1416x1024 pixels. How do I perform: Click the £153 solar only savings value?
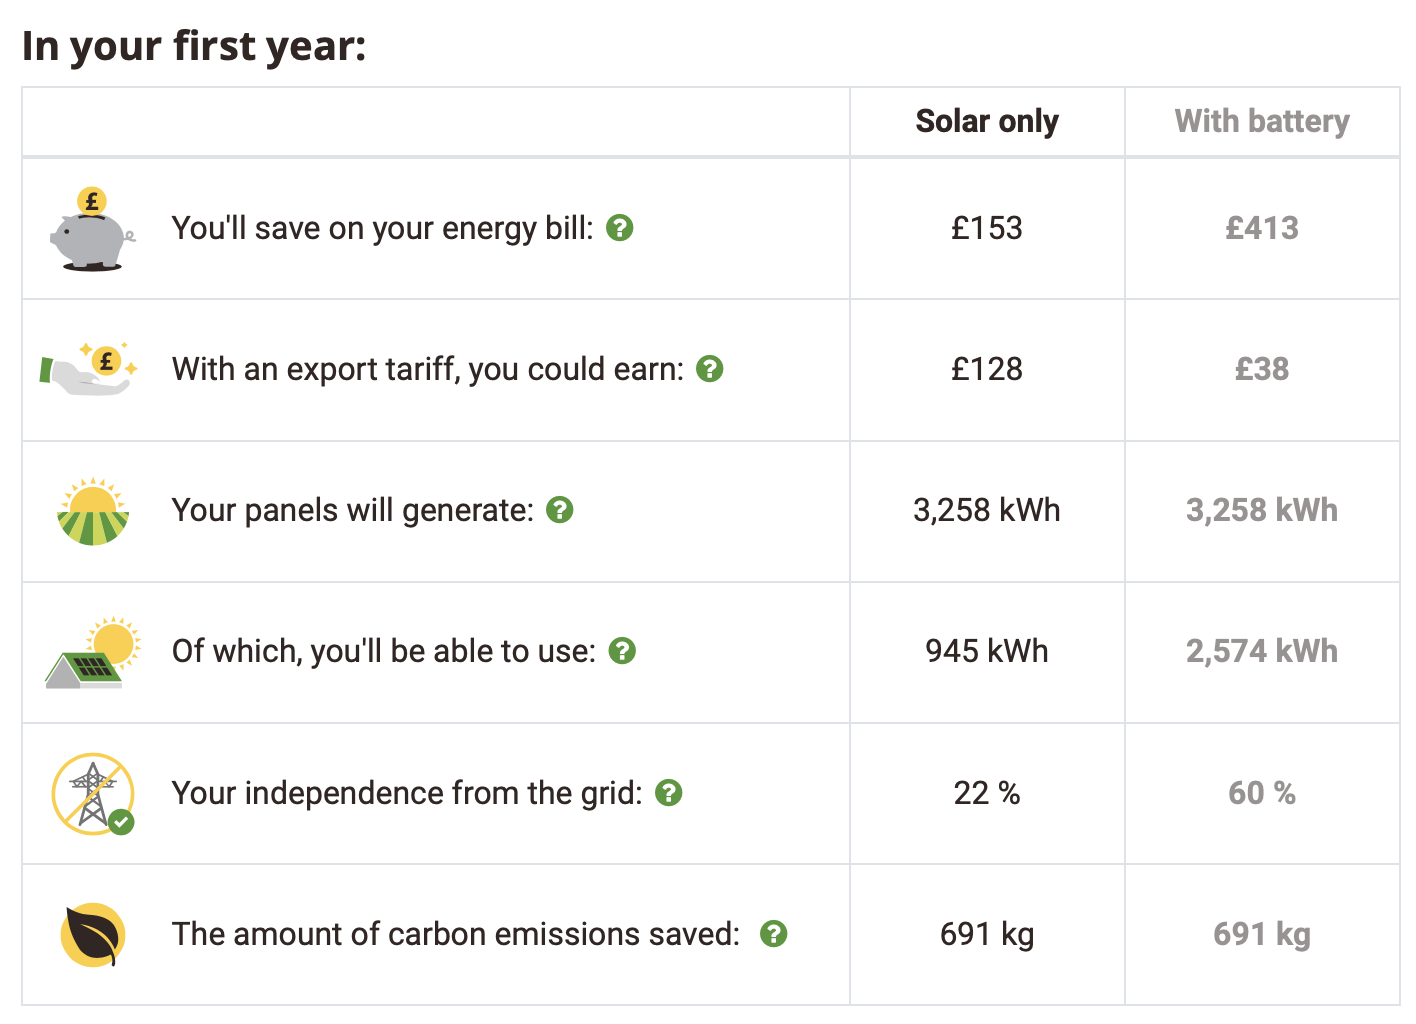click(x=987, y=228)
